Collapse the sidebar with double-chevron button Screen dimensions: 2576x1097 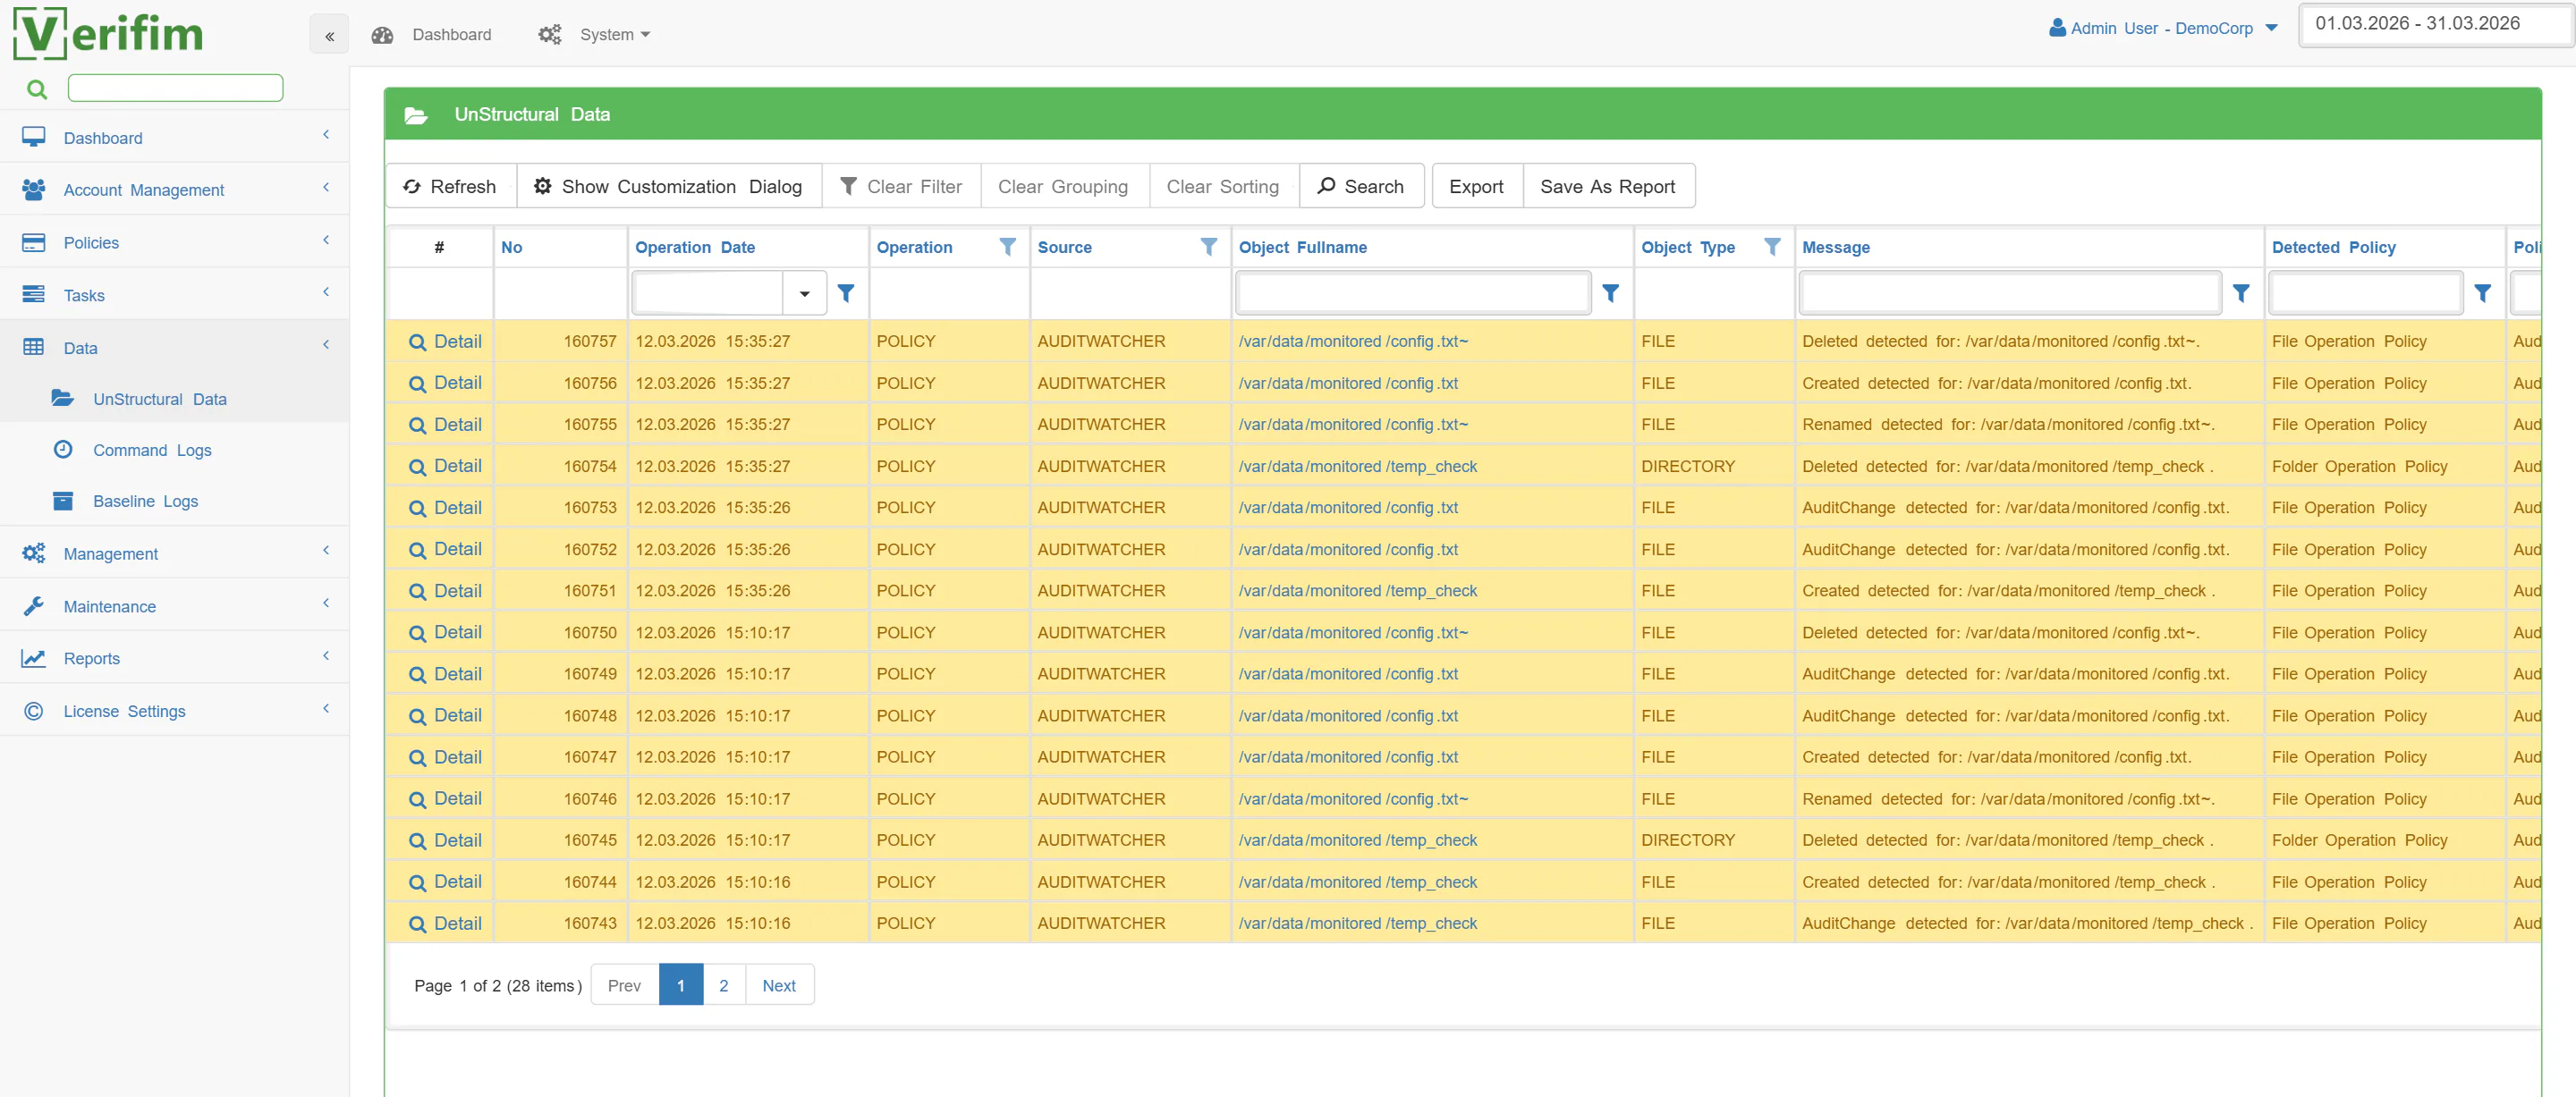coord(329,35)
